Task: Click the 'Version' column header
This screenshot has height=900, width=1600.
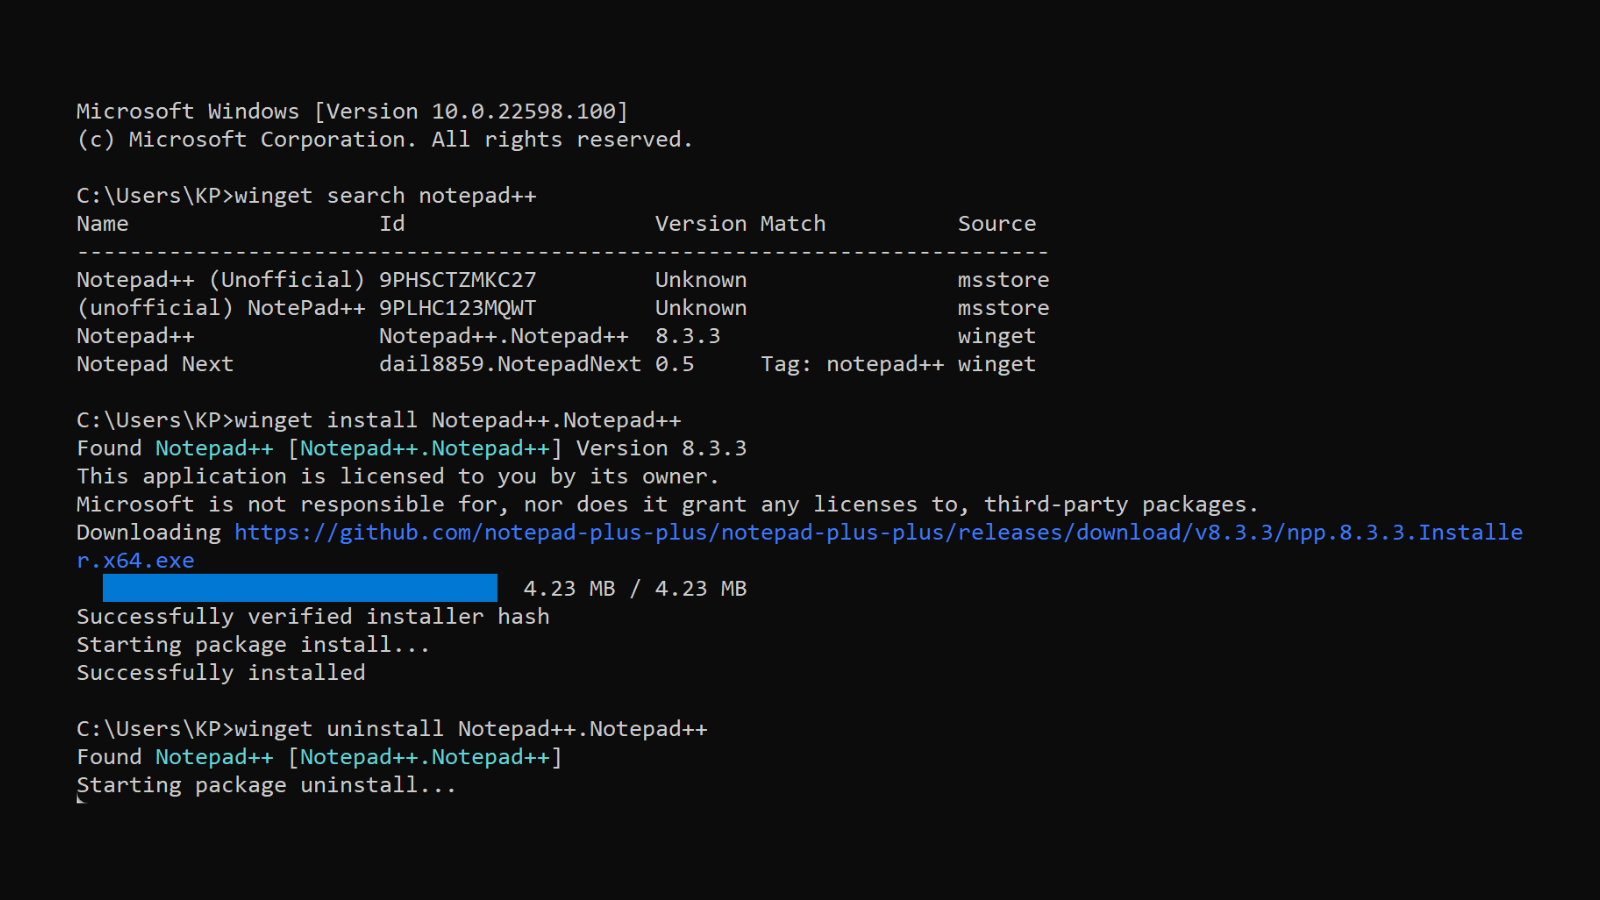Action: 701,224
